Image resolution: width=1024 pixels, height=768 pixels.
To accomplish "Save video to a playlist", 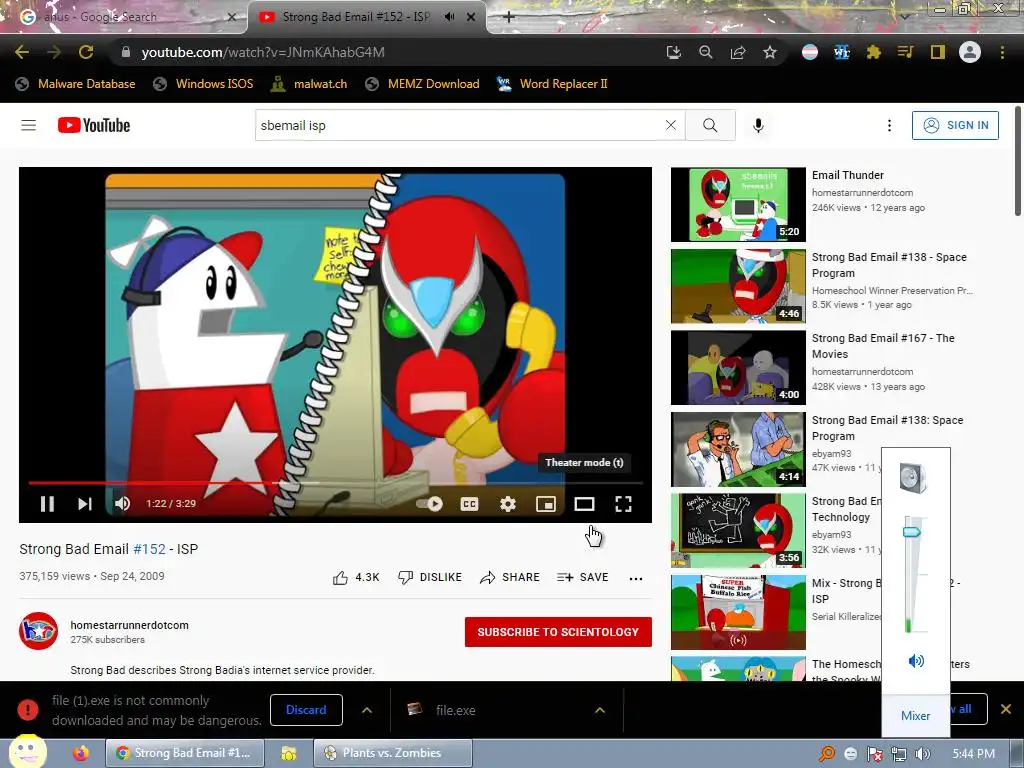I will tap(583, 577).
